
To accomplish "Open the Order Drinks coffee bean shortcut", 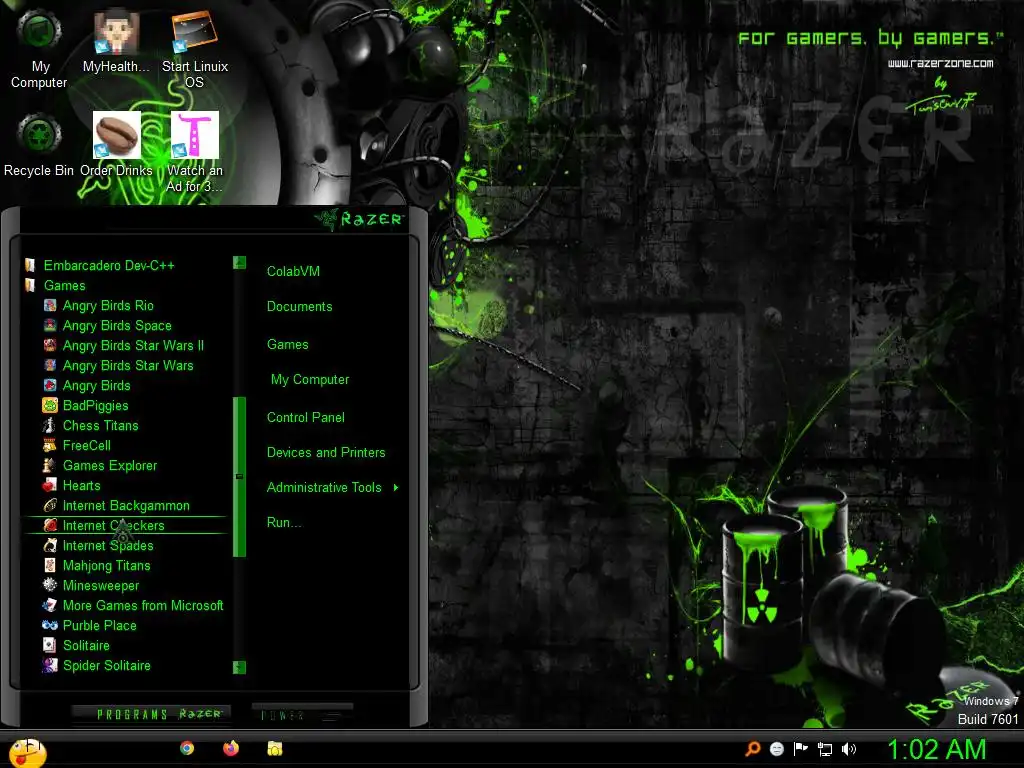I will point(116,144).
